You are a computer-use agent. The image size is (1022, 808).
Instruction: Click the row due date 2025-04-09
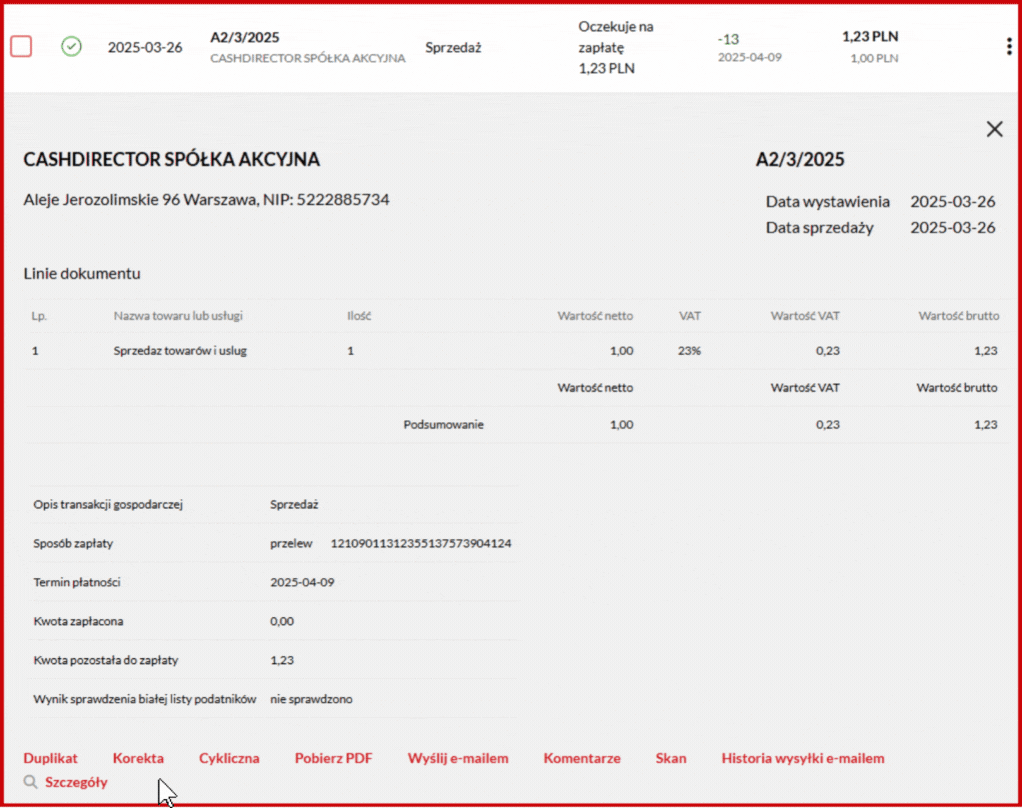[x=750, y=57]
